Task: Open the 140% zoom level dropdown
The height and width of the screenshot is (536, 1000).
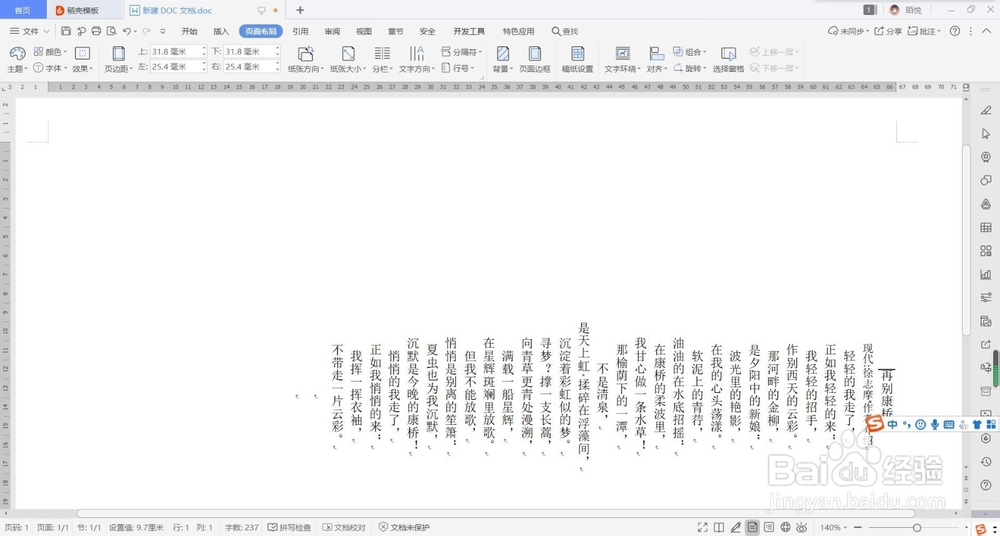Action: click(834, 528)
